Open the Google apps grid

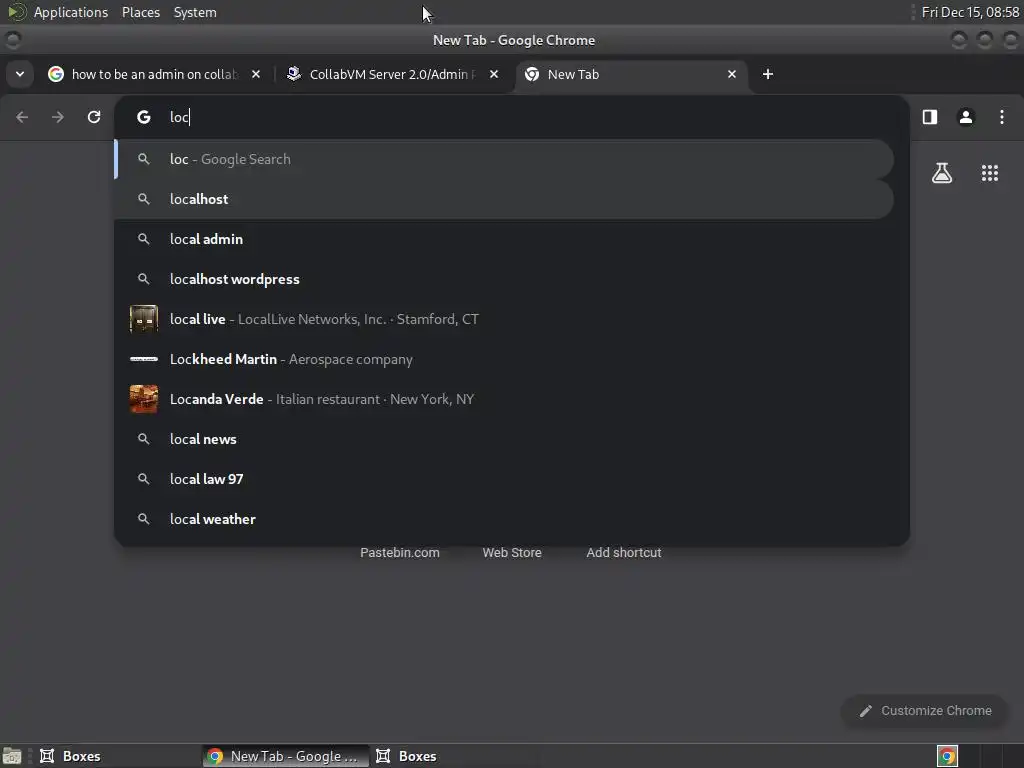(x=990, y=173)
